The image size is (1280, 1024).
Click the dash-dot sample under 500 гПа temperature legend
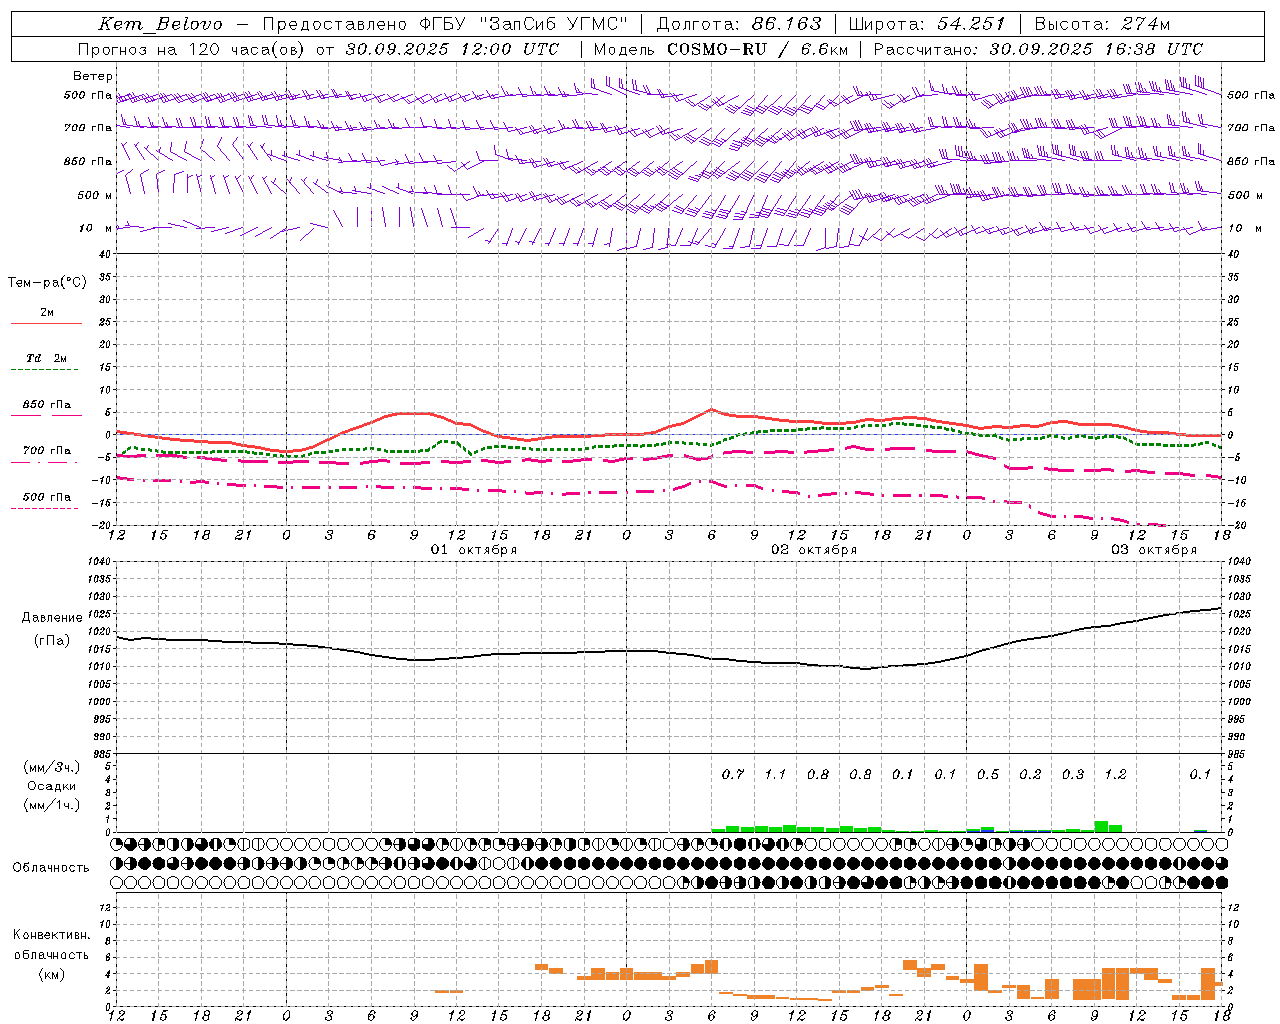click(44, 508)
